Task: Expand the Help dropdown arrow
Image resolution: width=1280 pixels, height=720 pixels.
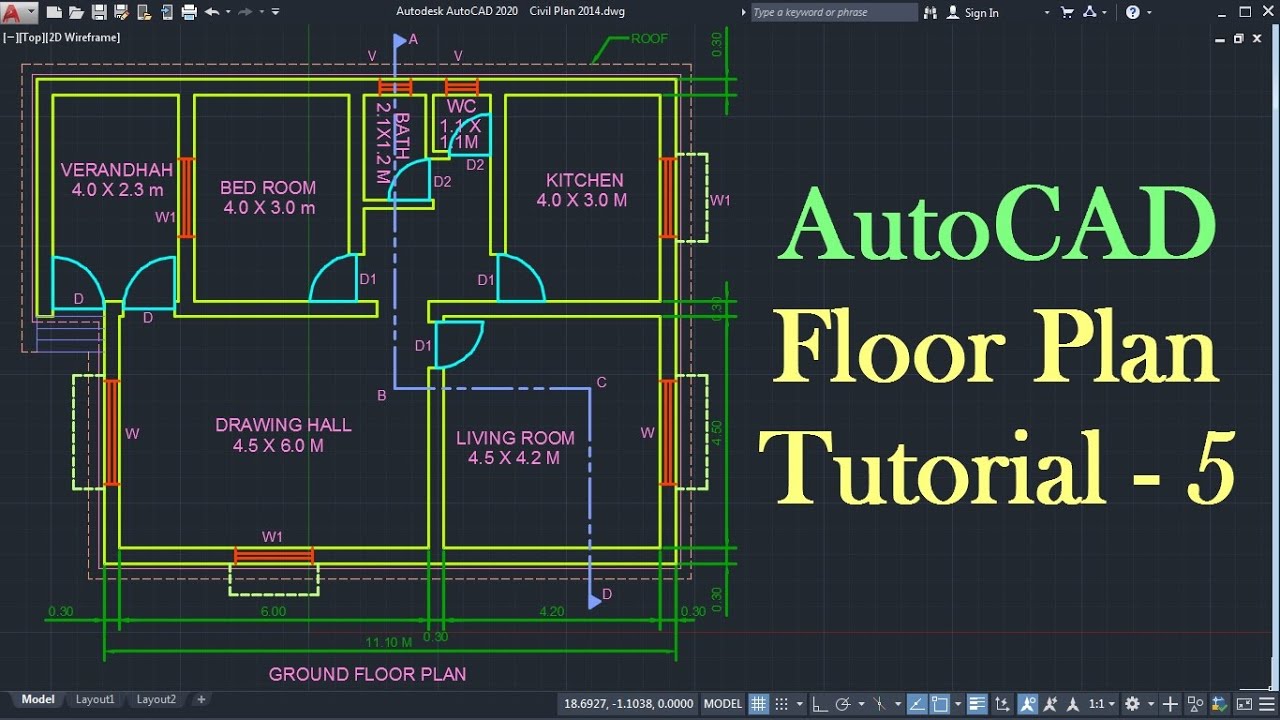Action: click(x=1148, y=13)
